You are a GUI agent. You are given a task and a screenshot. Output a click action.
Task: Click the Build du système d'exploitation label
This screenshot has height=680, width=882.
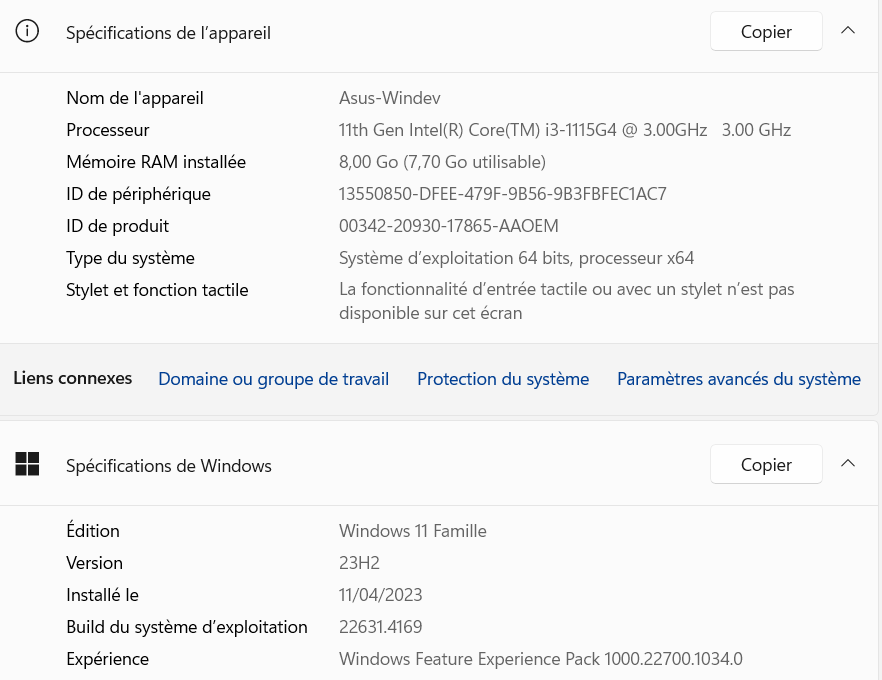pyautogui.click(x=187, y=627)
